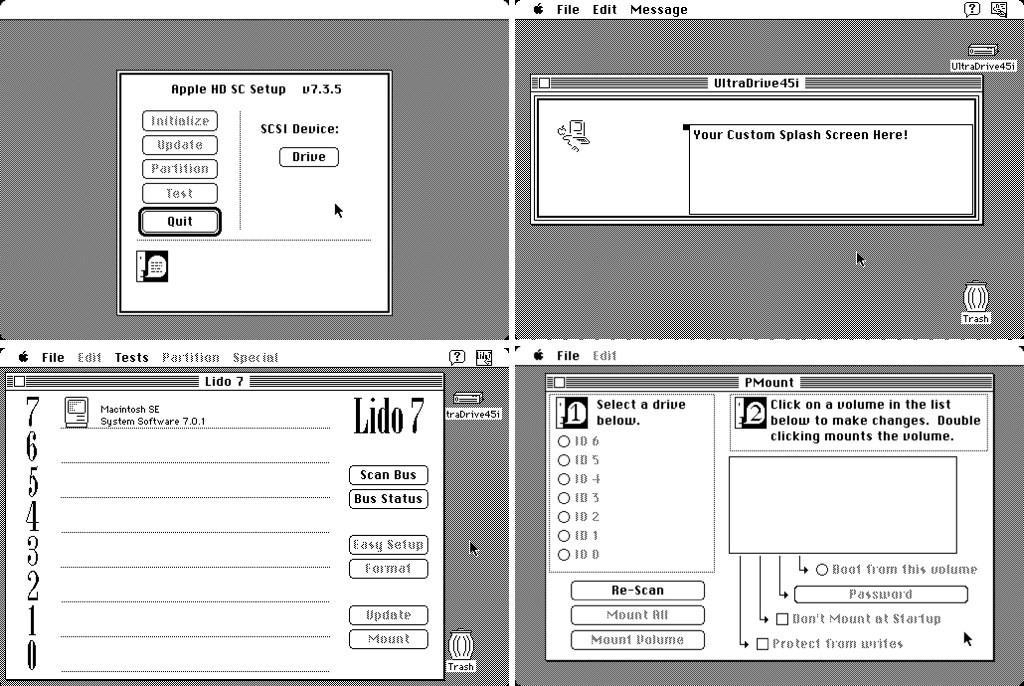Select the 'Boot from this volume' radio button

822,570
